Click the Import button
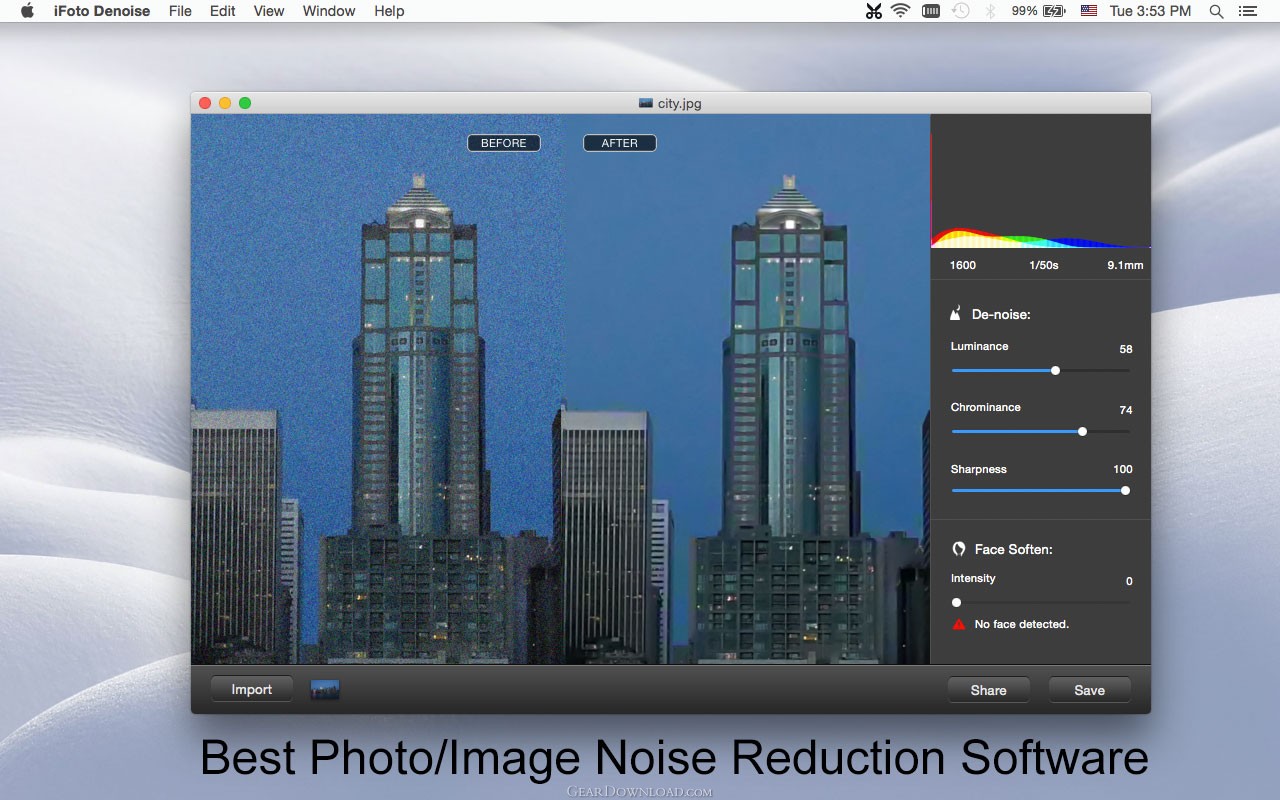This screenshot has height=800, width=1280. point(252,689)
